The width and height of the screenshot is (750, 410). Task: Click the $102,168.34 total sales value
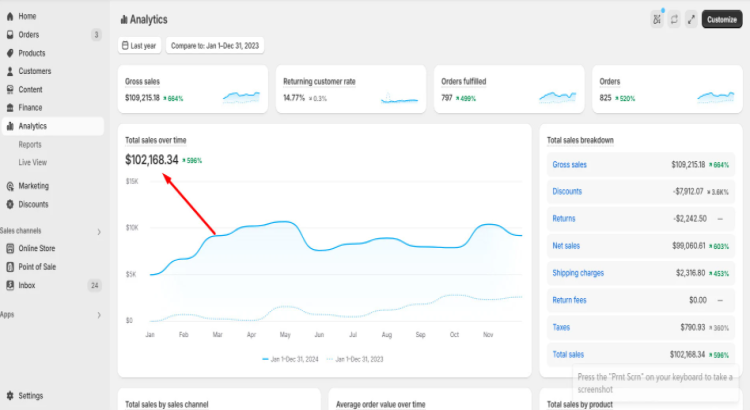(x=152, y=160)
